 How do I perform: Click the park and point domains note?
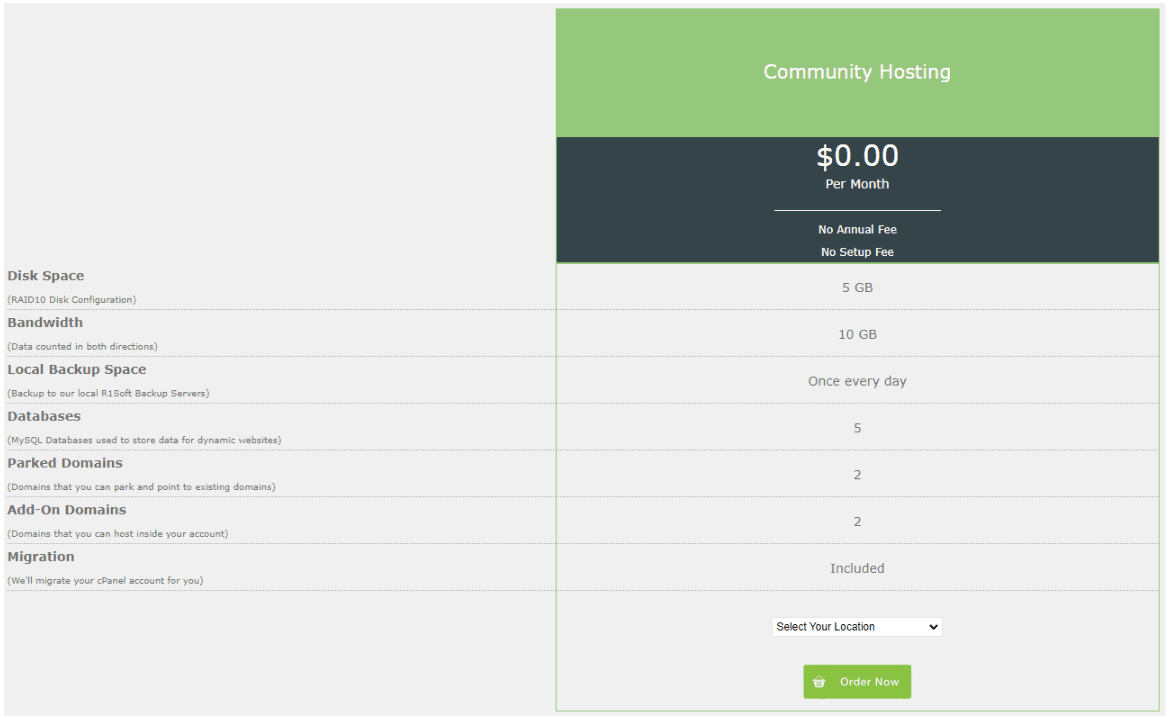tap(141, 488)
